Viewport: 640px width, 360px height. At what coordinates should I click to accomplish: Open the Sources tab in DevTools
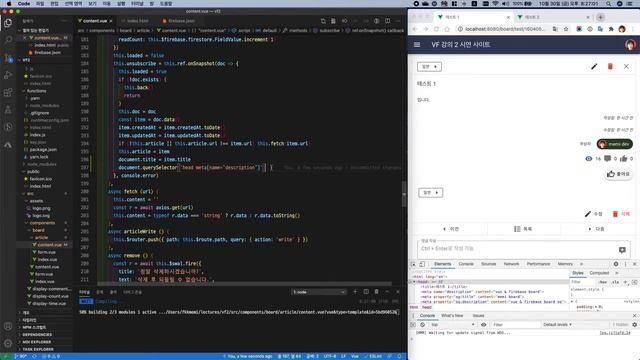(488, 264)
